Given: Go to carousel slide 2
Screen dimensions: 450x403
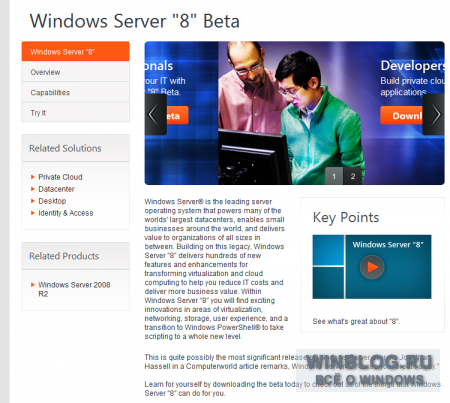Looking at the screenshot, I should coord(353,176).
